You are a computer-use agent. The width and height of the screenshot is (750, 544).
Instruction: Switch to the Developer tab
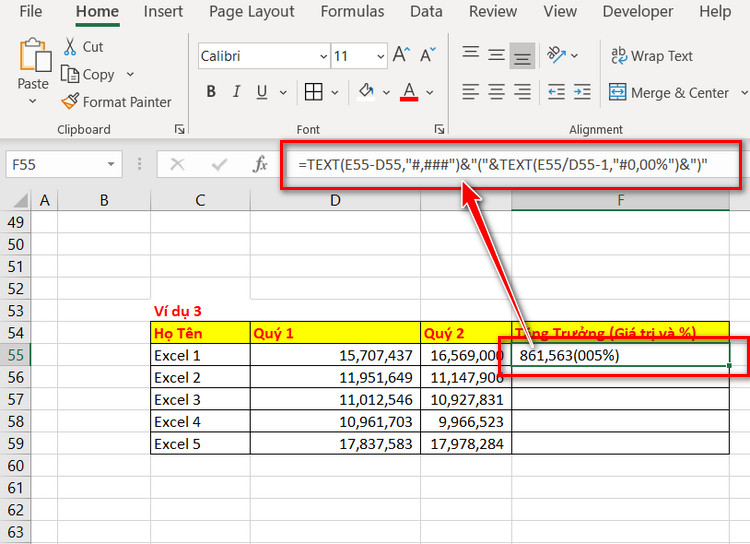[638, 11]
